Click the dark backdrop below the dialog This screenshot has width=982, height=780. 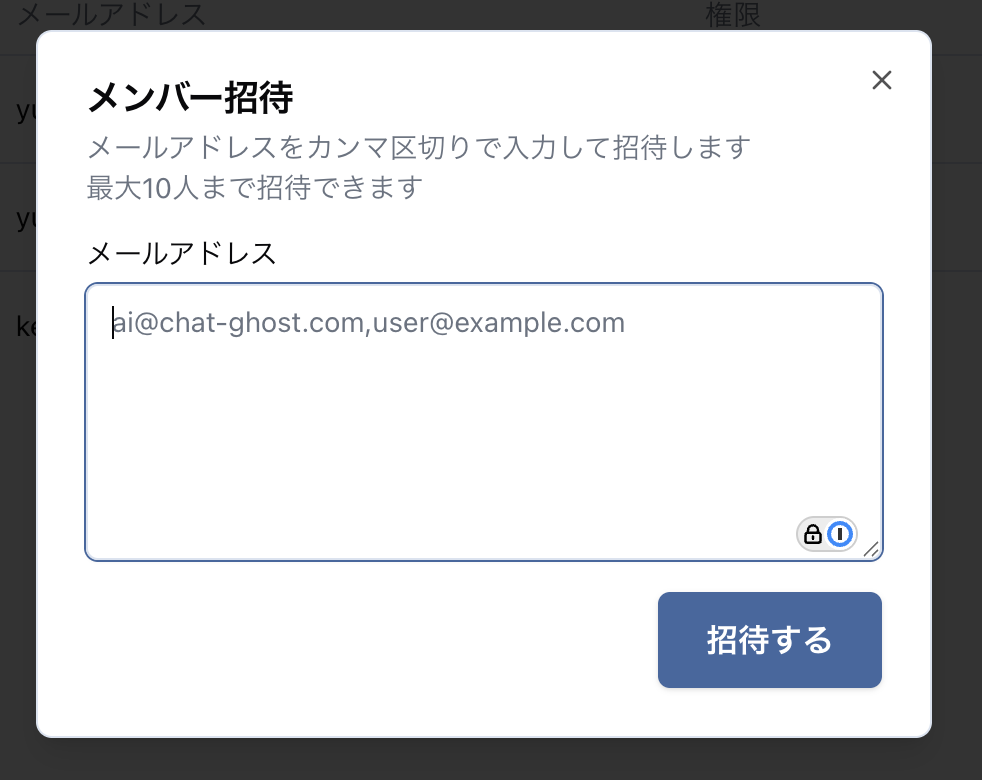point(491,759)
